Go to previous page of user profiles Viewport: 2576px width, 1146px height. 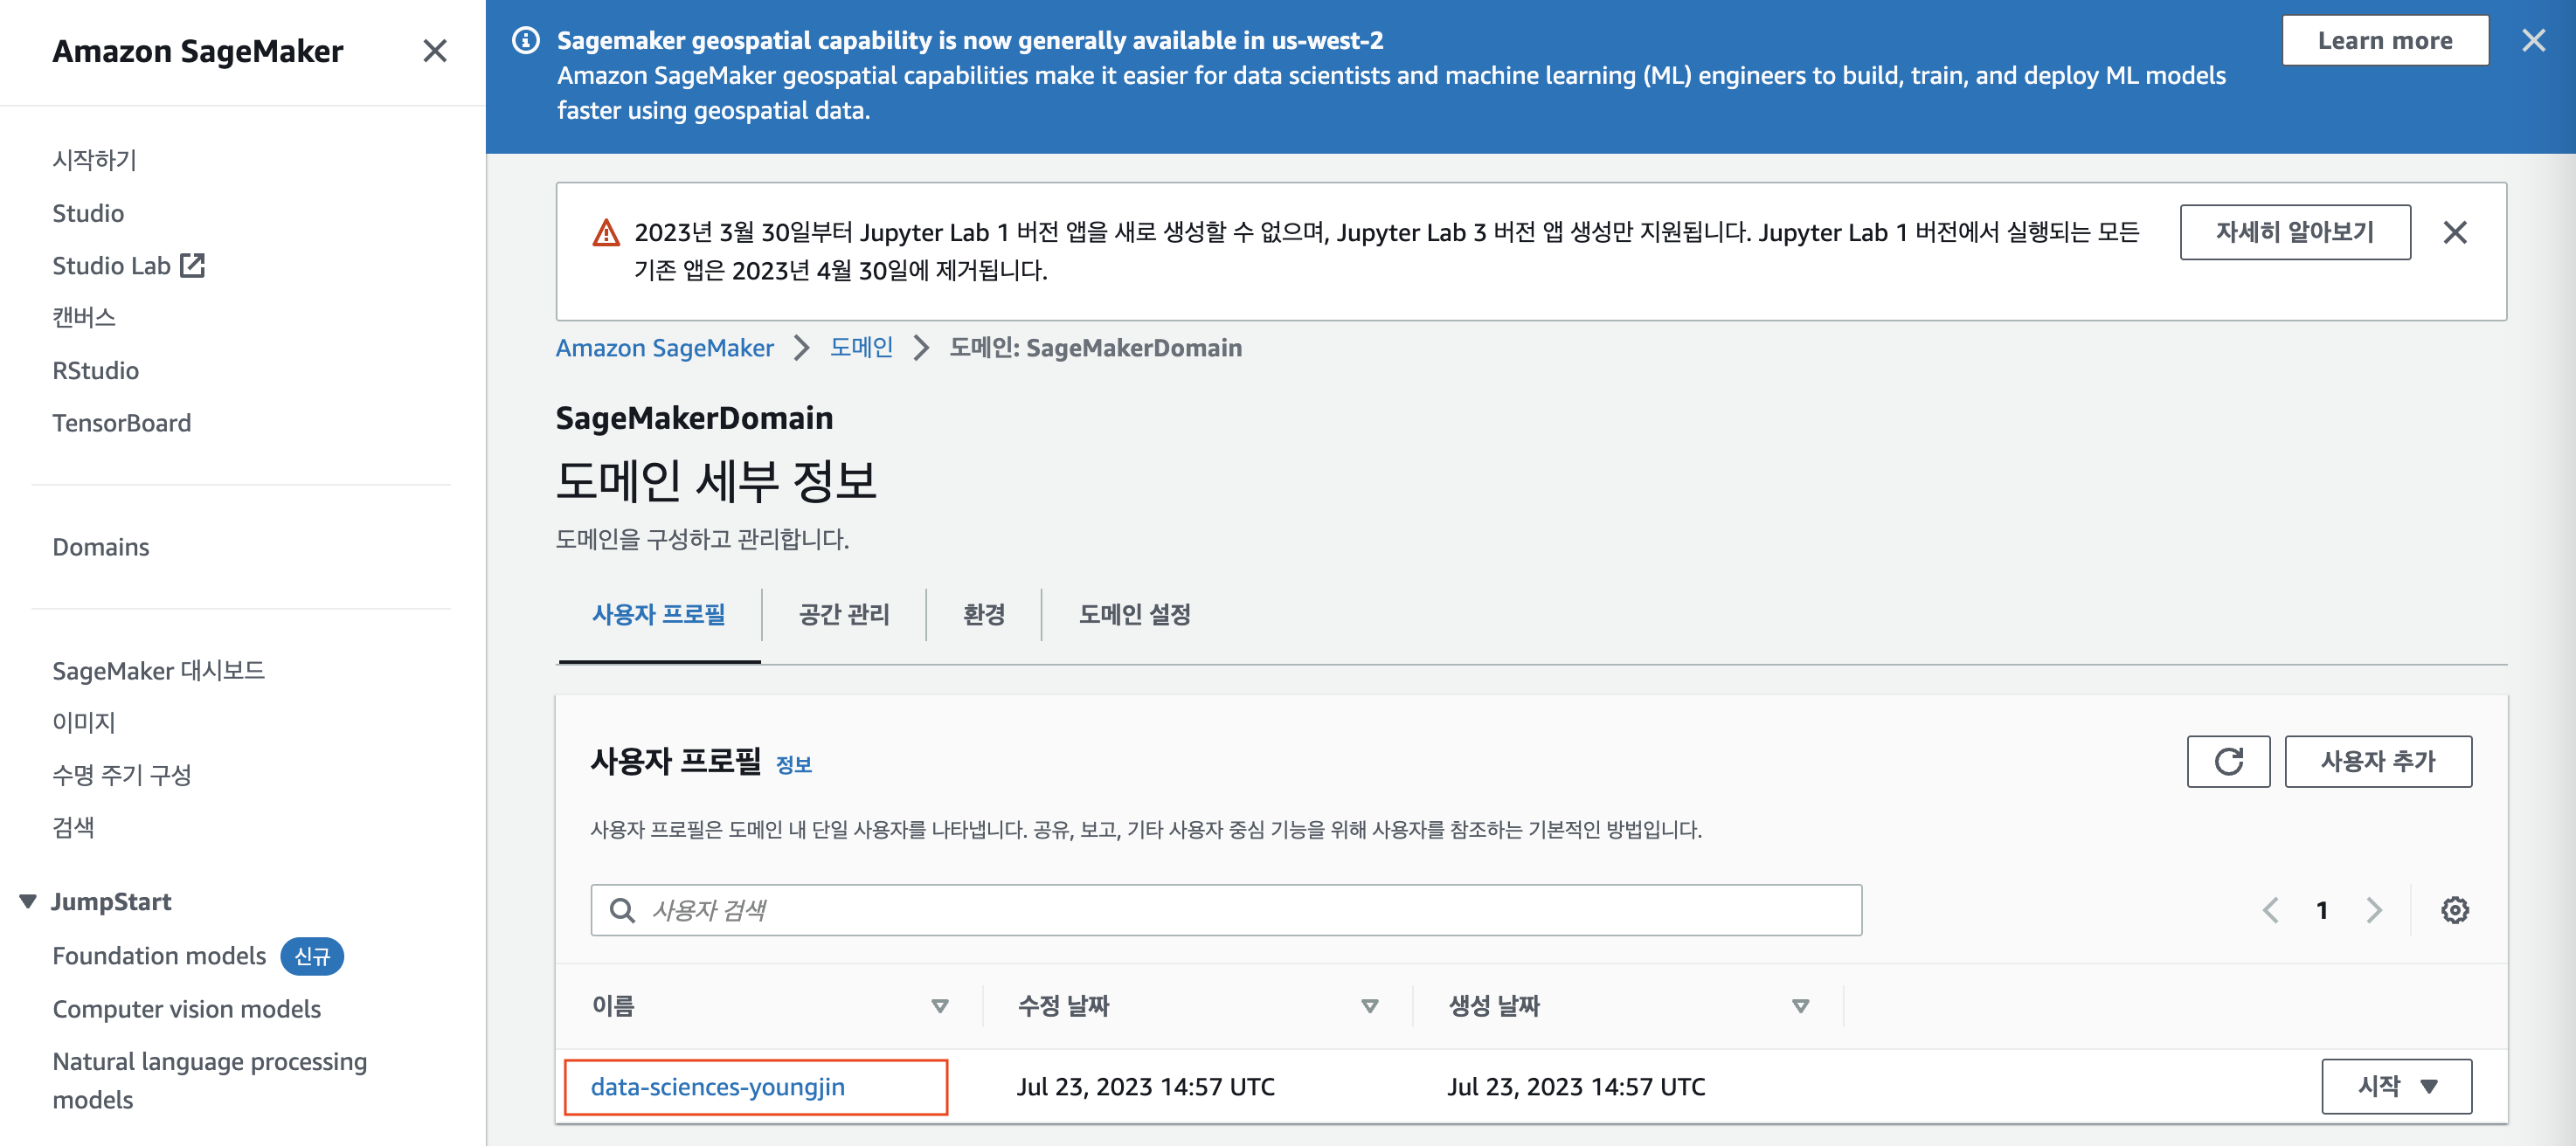click(x=2270, y=910)
